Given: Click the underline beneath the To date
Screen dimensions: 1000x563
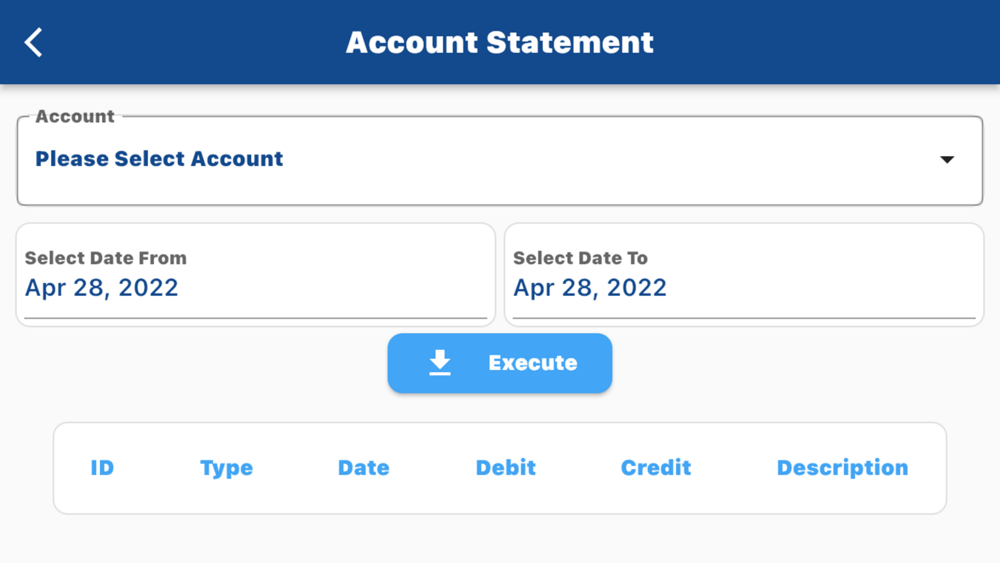Looking at the screenshot, I should pos(744,318).
